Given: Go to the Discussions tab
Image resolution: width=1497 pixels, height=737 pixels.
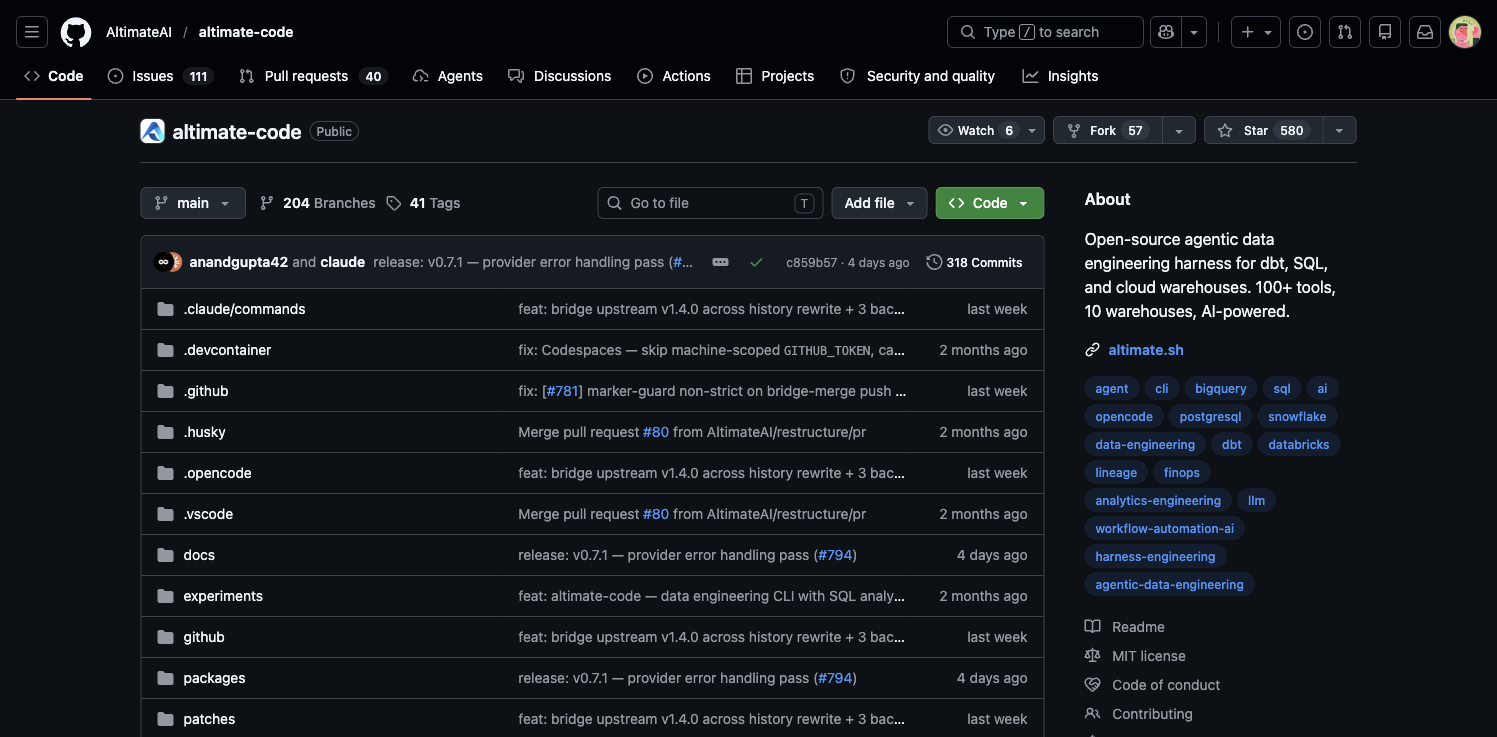Looking at the screenshot, I should point(560,76).
